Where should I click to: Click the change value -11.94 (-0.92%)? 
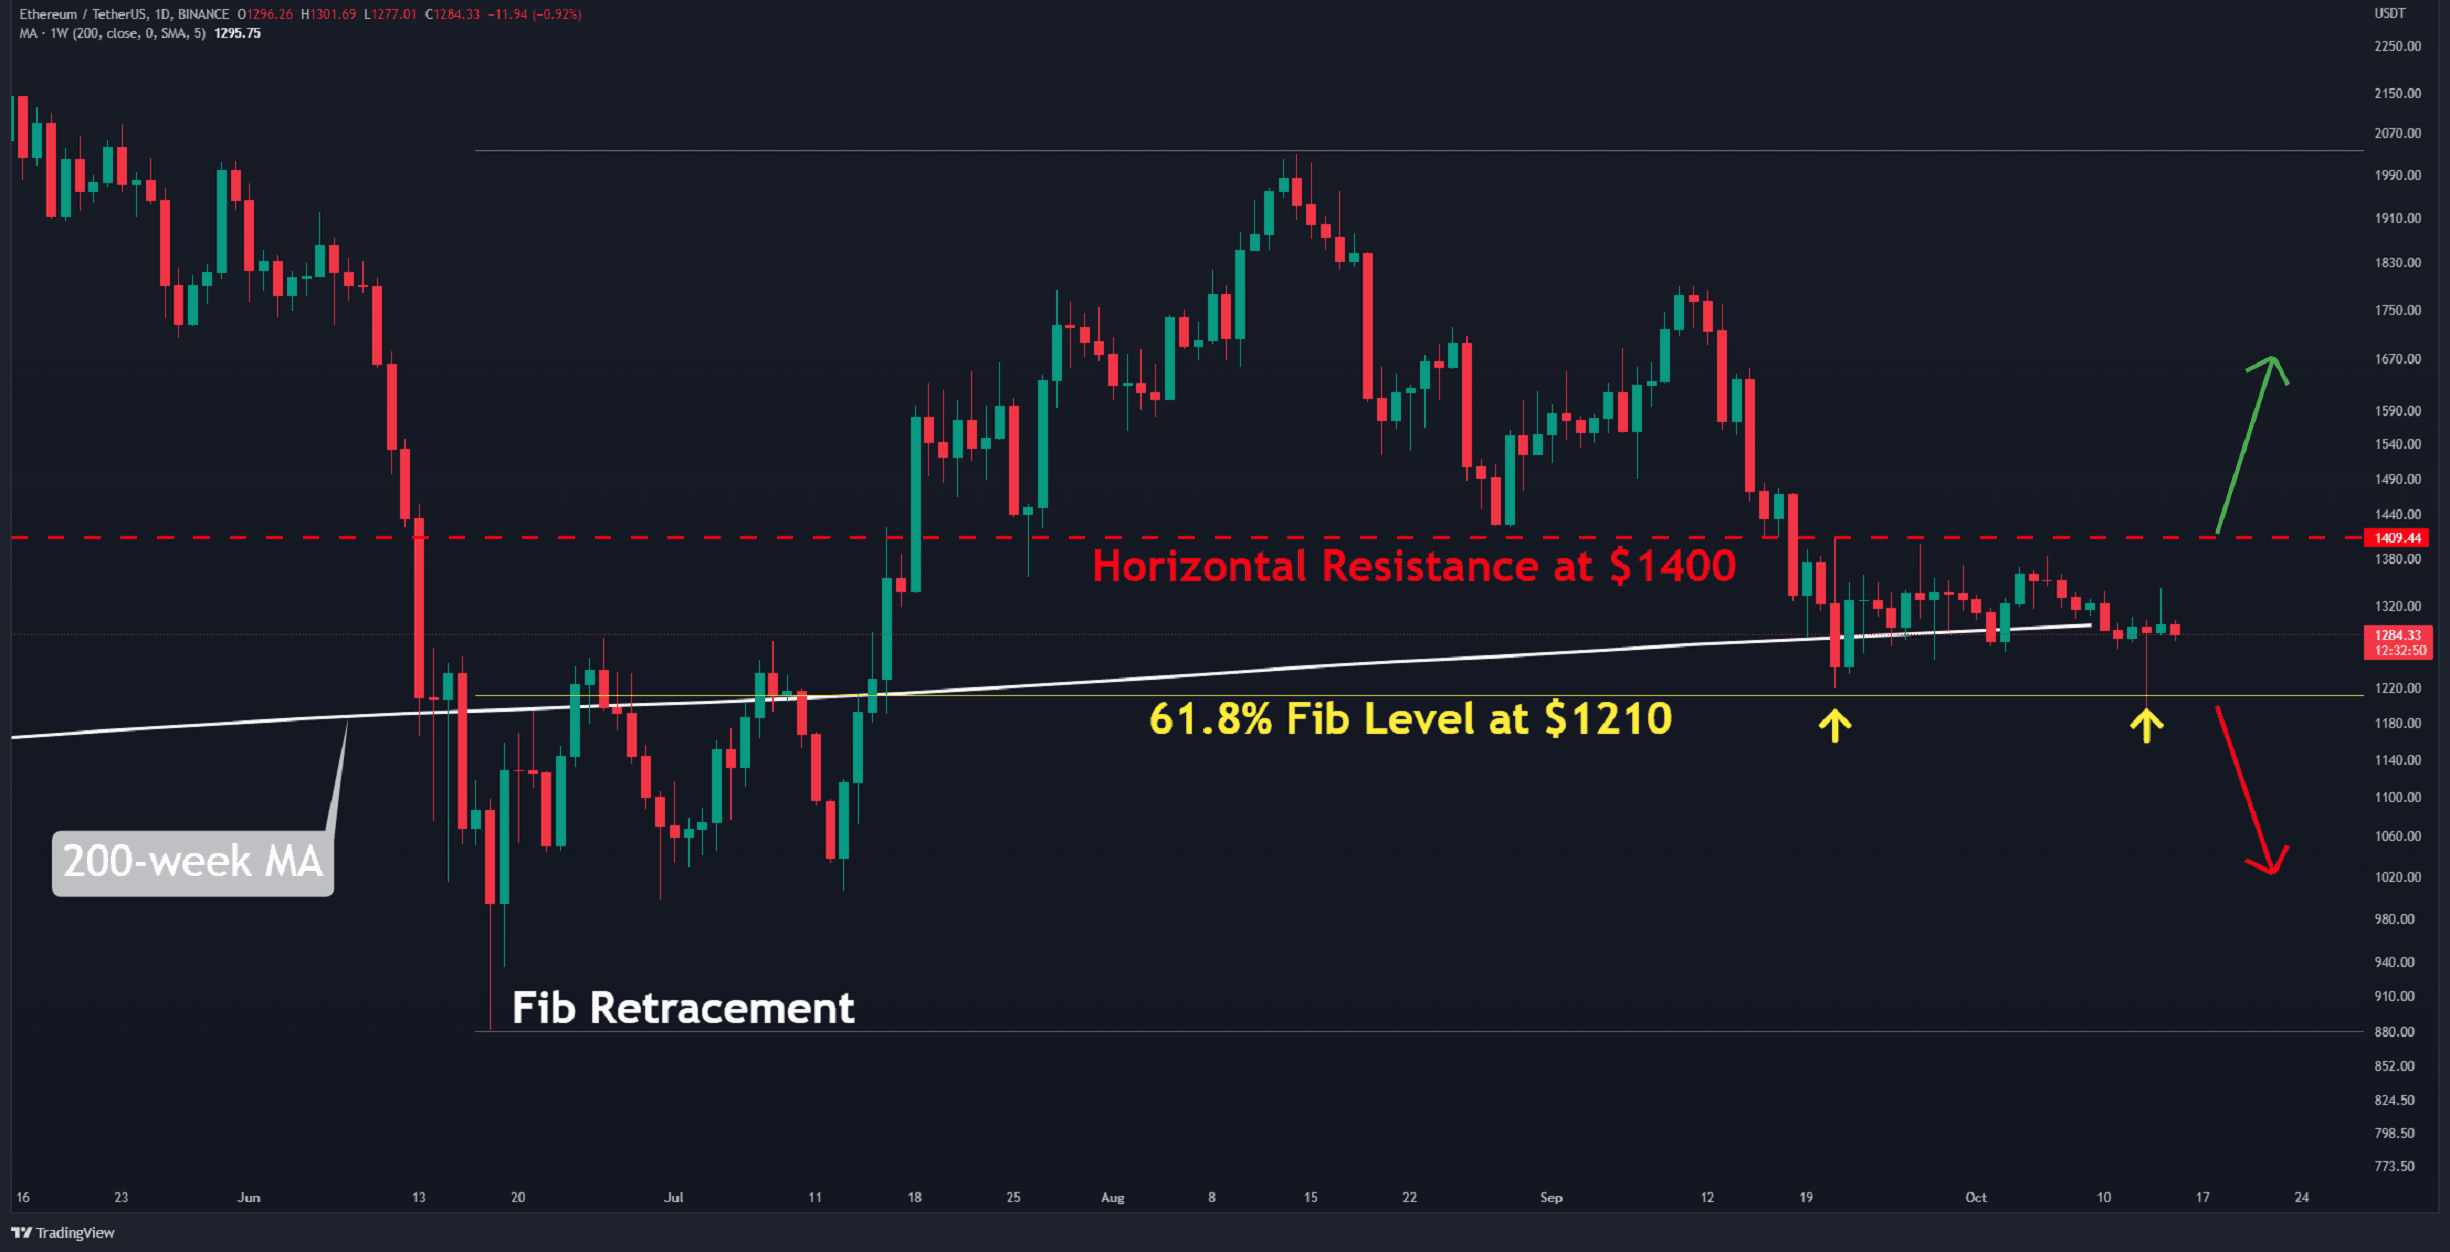(x=535, y=14)
